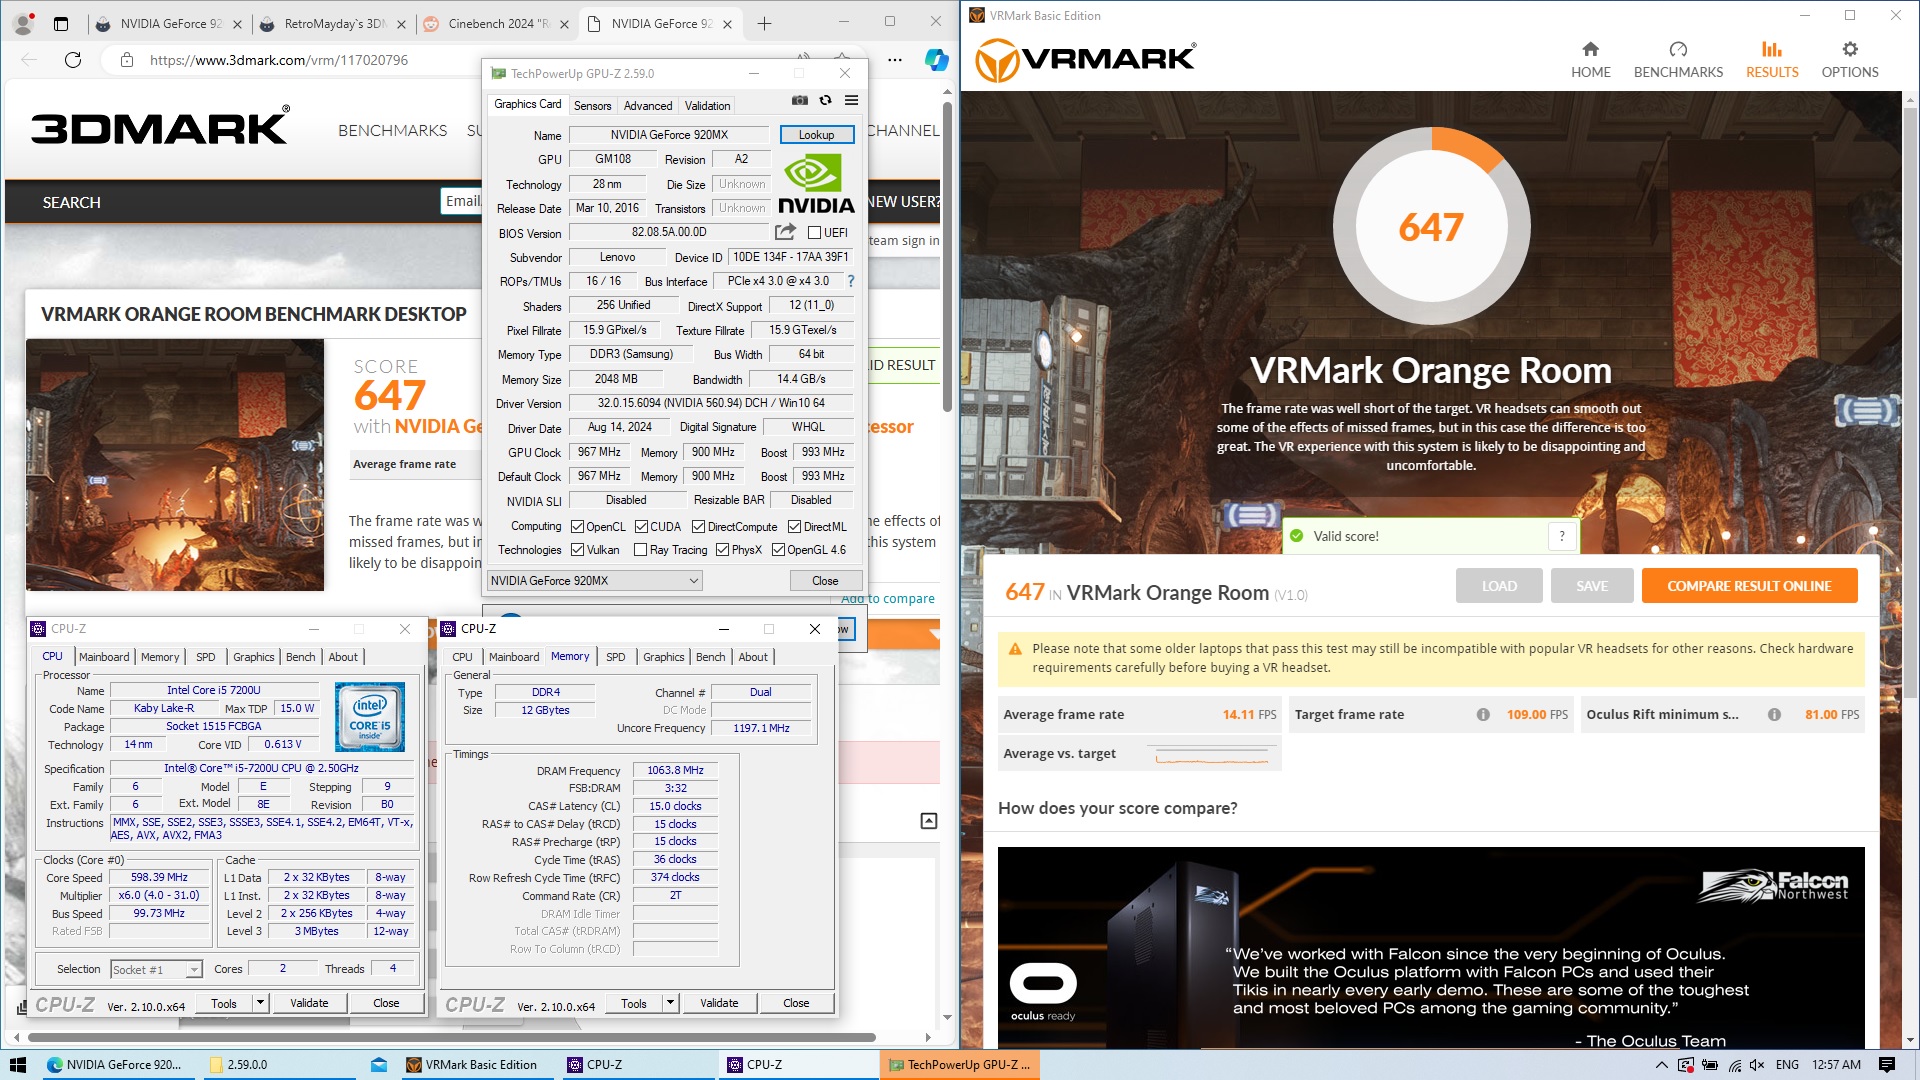Open Tools dropdown arrow in right CPU-Z window

670,1003
